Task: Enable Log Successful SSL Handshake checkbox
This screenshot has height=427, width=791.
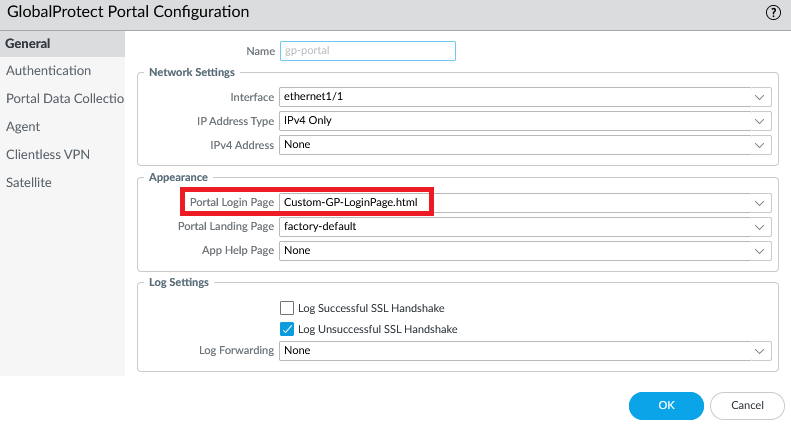Action: (288, 308)
